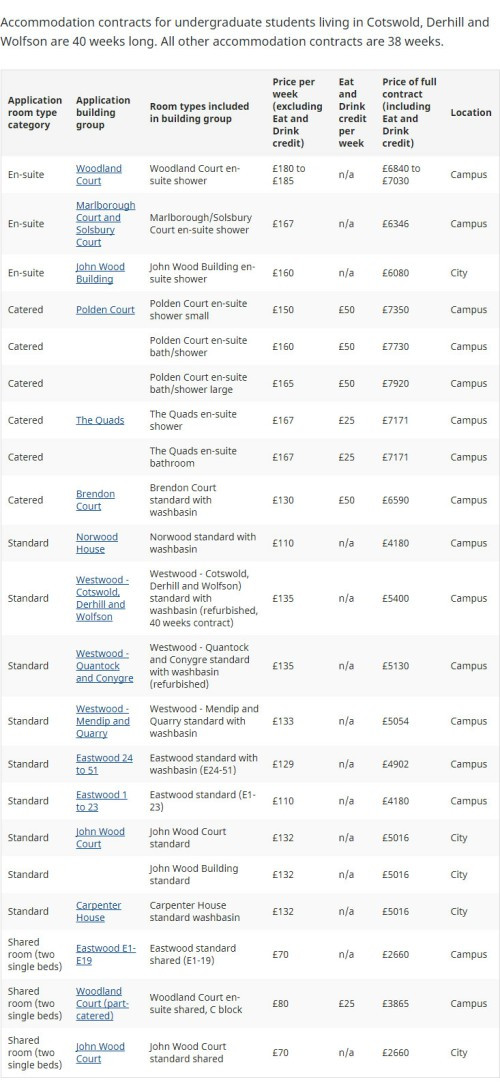
Task: Select the Location column header
Action: point(471,112)
